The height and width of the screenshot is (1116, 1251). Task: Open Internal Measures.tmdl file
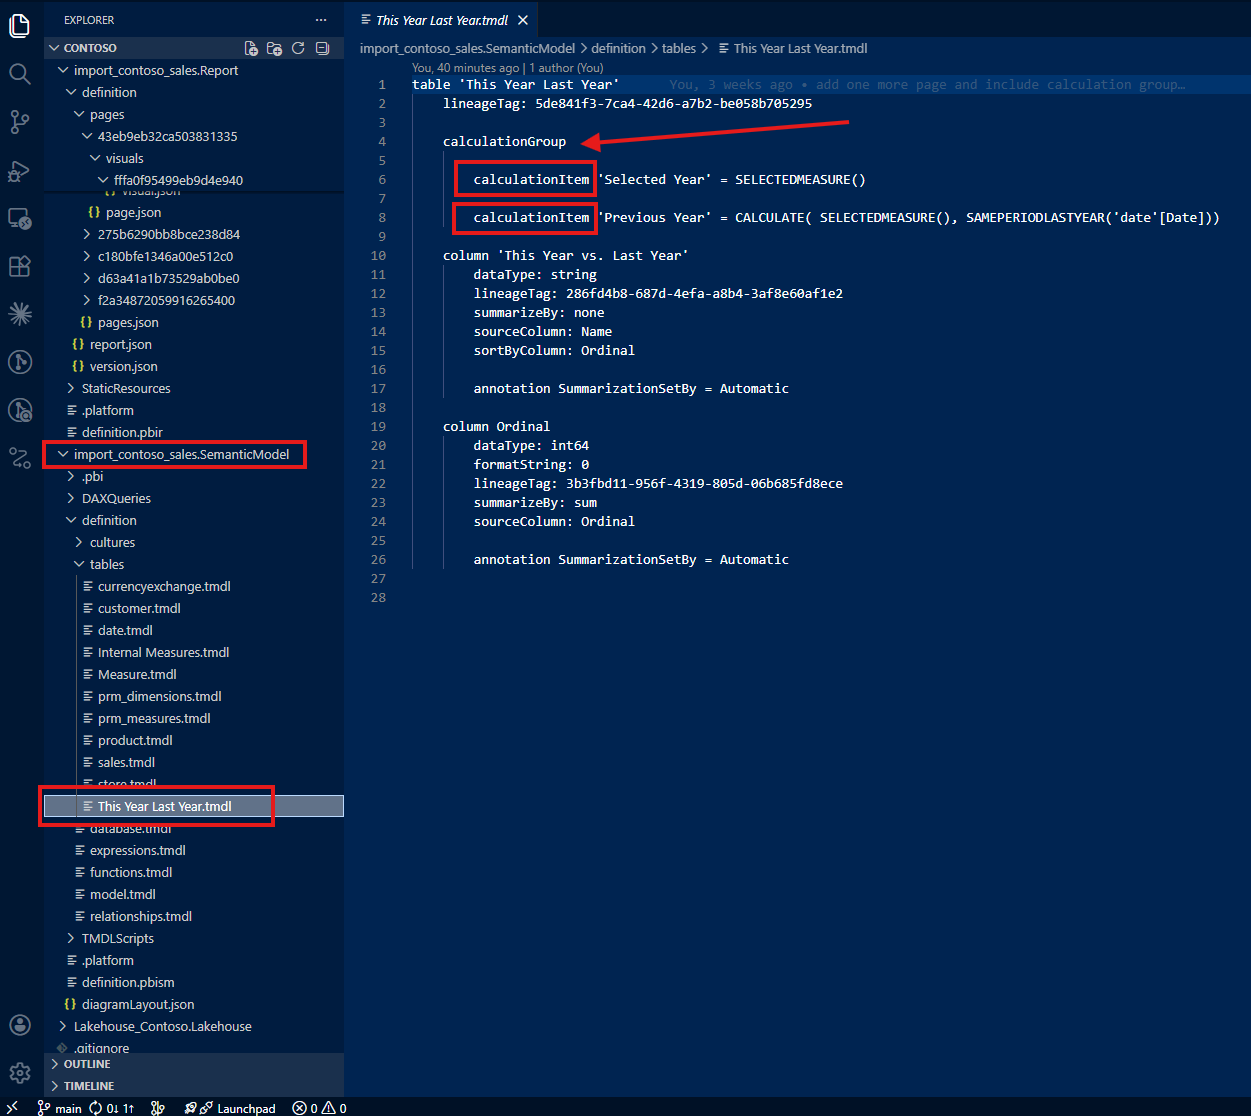coord(163,652)
